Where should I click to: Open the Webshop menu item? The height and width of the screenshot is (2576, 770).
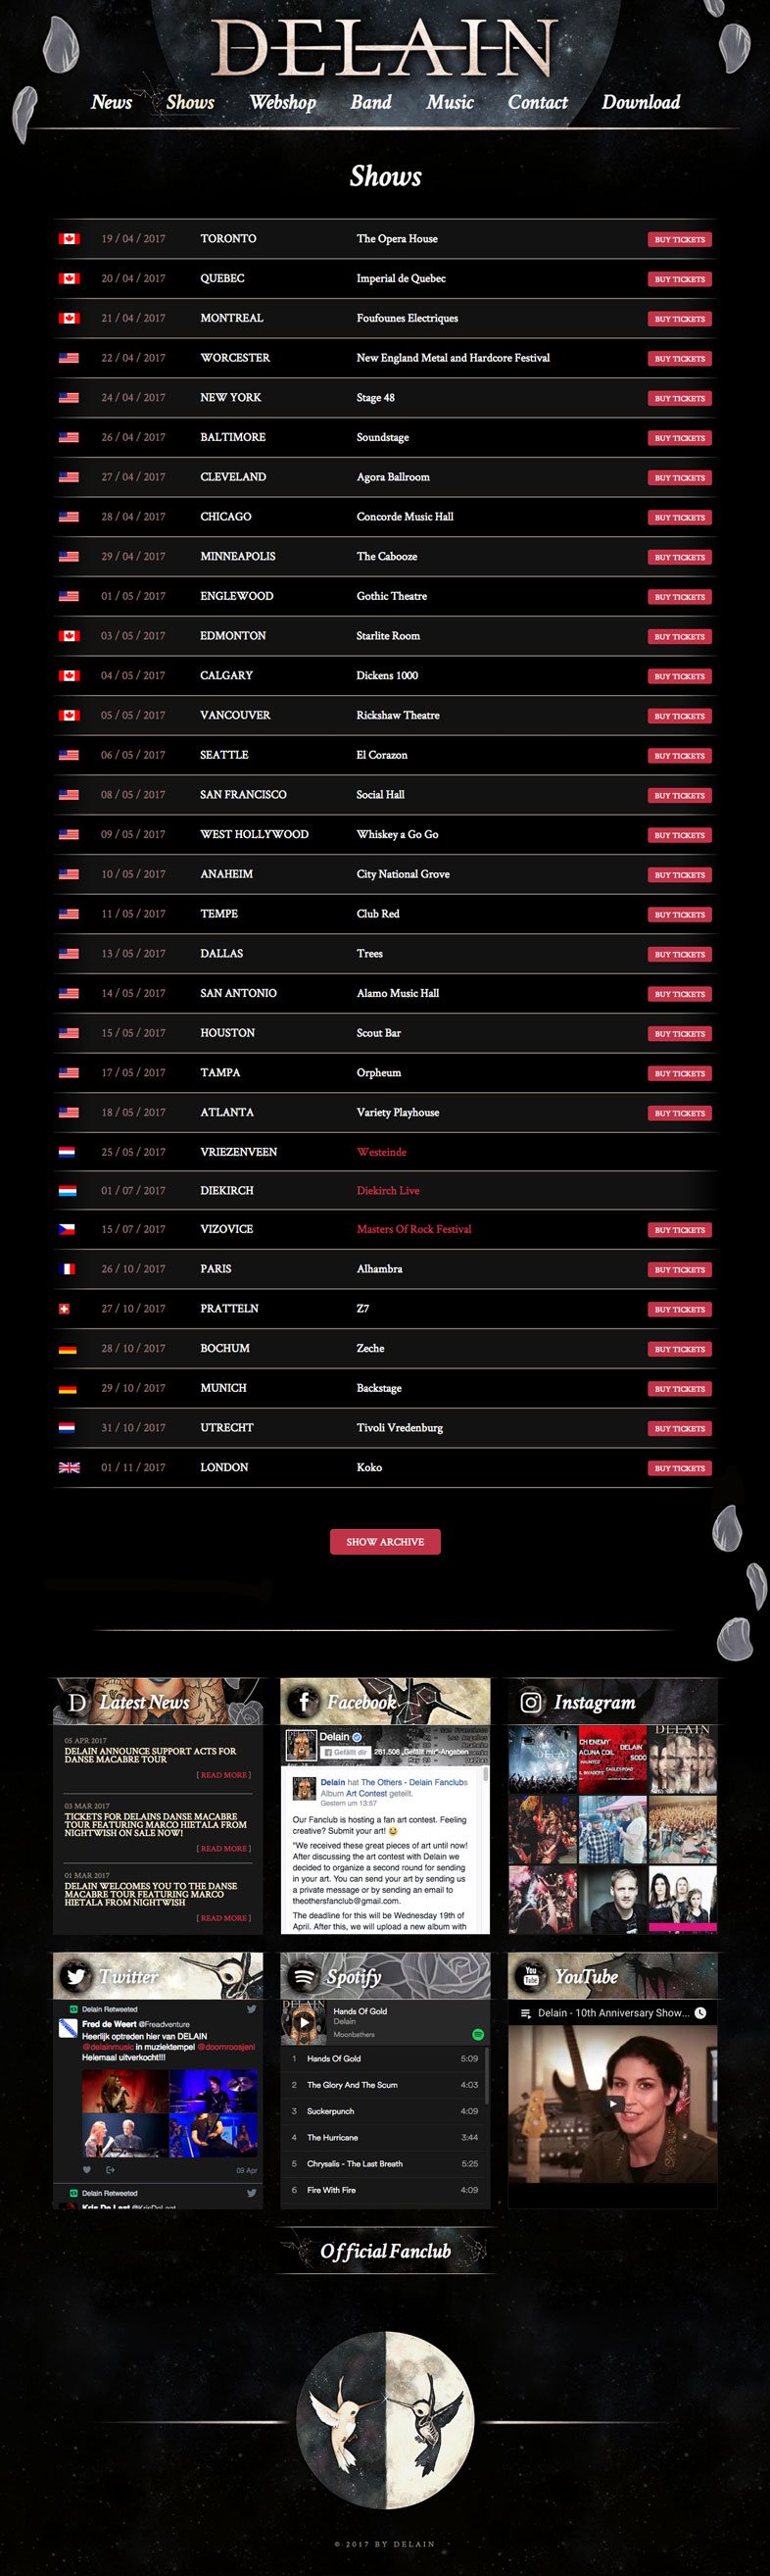tap(282, 102)
